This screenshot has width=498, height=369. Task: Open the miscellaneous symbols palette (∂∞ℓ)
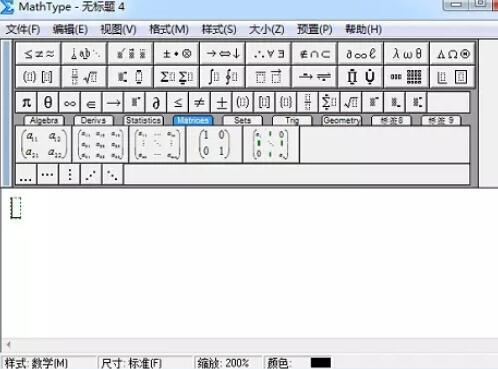click(x=360, y=53)
